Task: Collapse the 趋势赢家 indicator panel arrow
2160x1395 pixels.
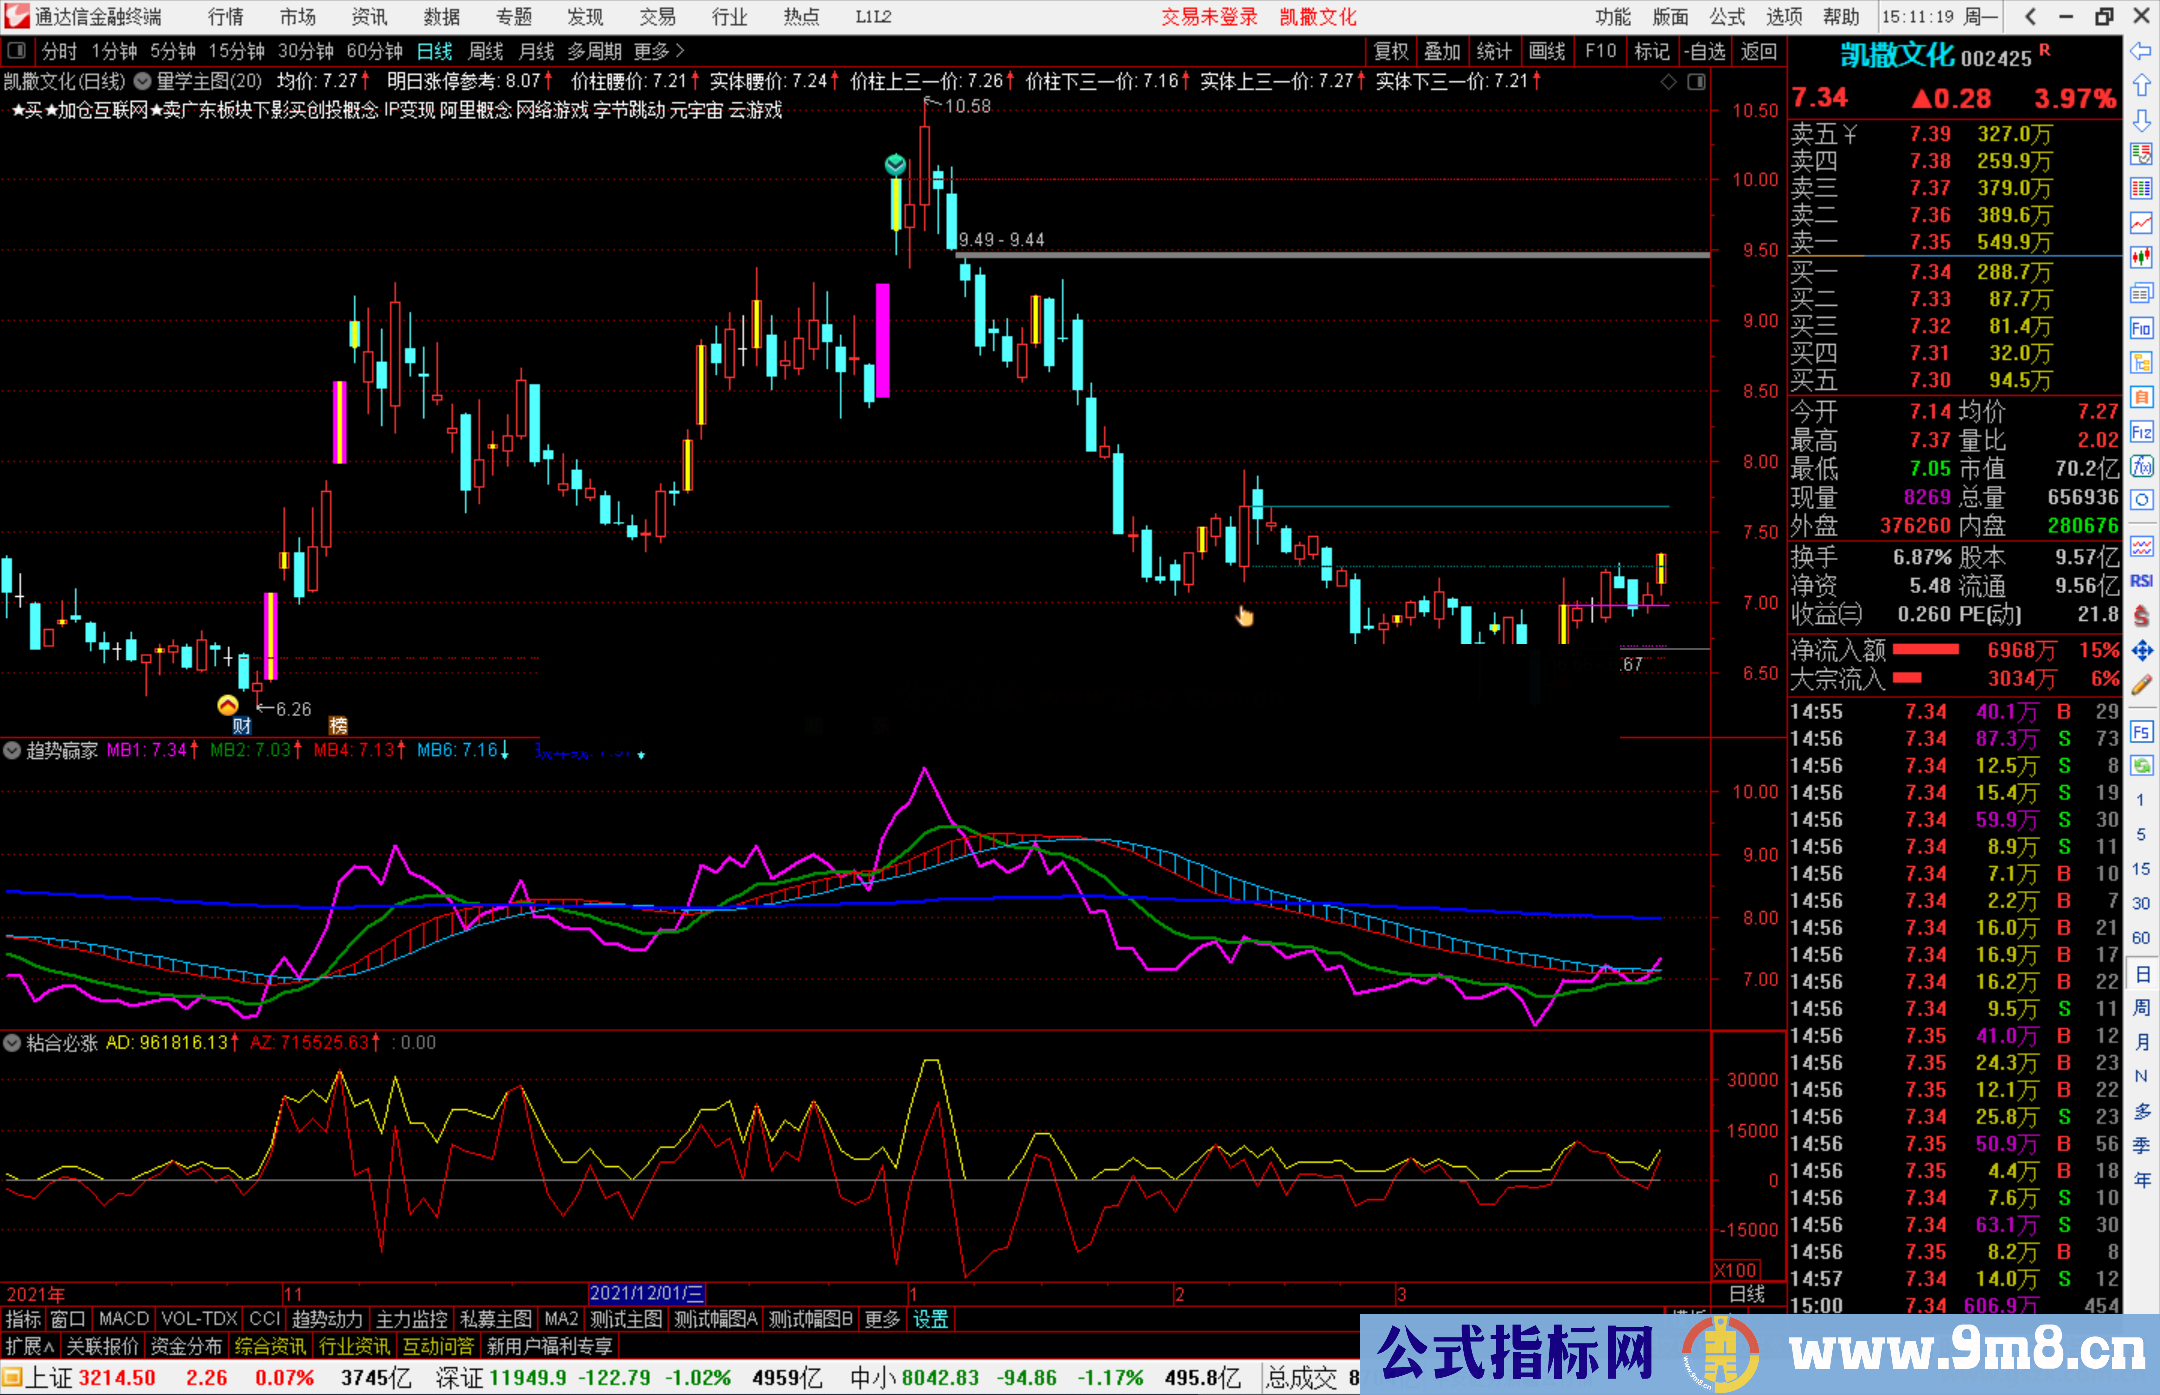Action: (x=12, y=750)
